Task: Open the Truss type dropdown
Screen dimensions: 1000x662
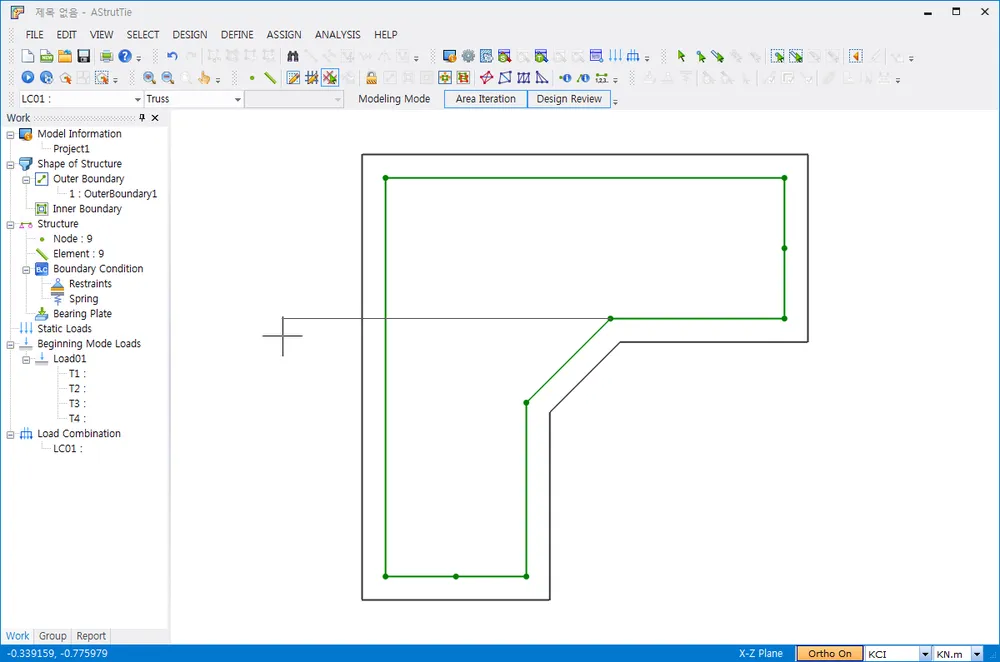Action: [237, 99]
